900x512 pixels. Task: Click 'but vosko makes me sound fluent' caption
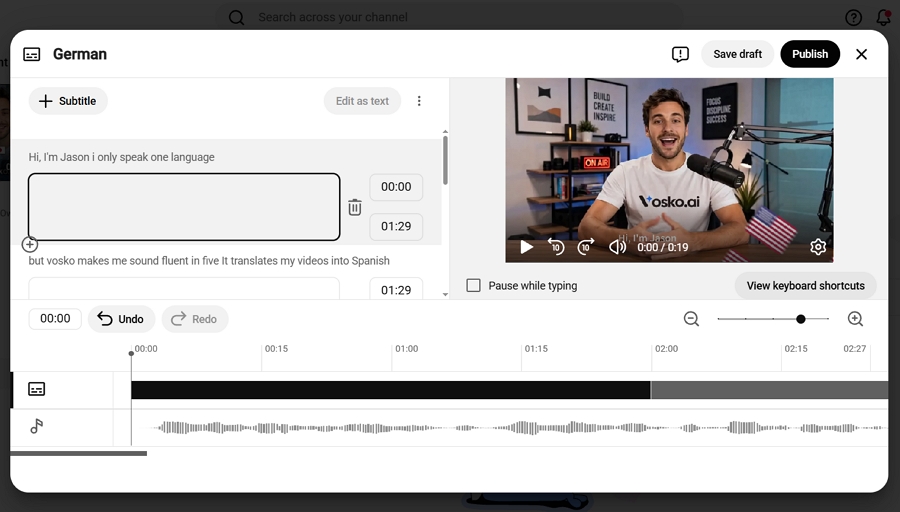coord(209,261)
